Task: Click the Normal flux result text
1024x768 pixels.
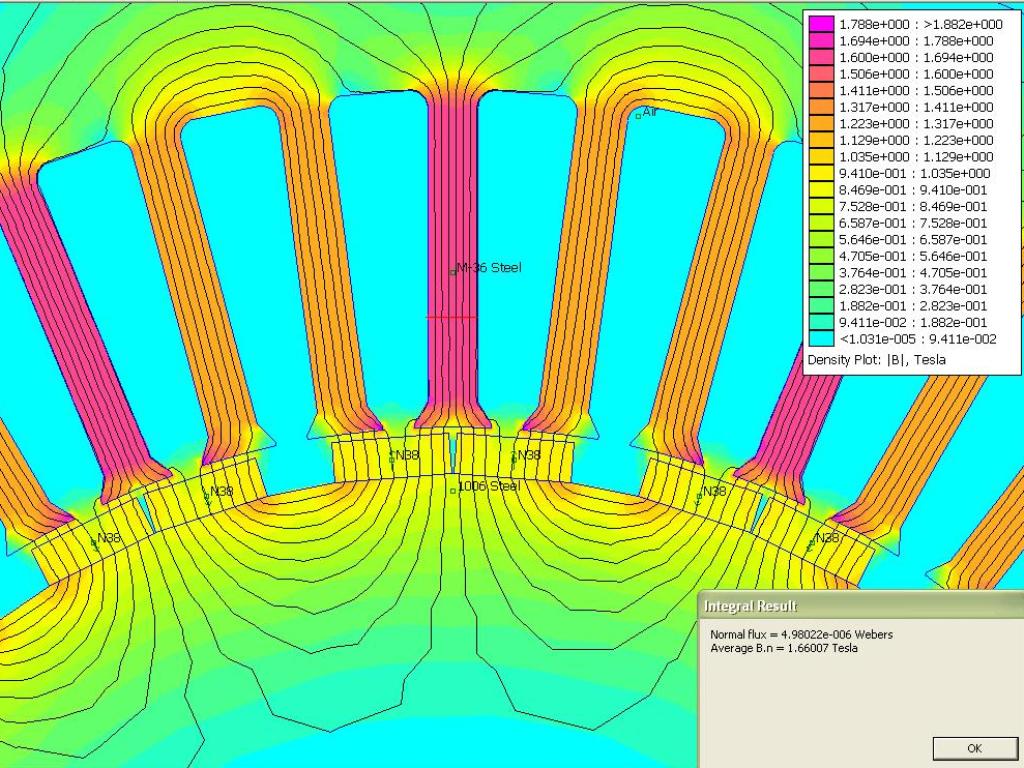Action: [801, 634]
